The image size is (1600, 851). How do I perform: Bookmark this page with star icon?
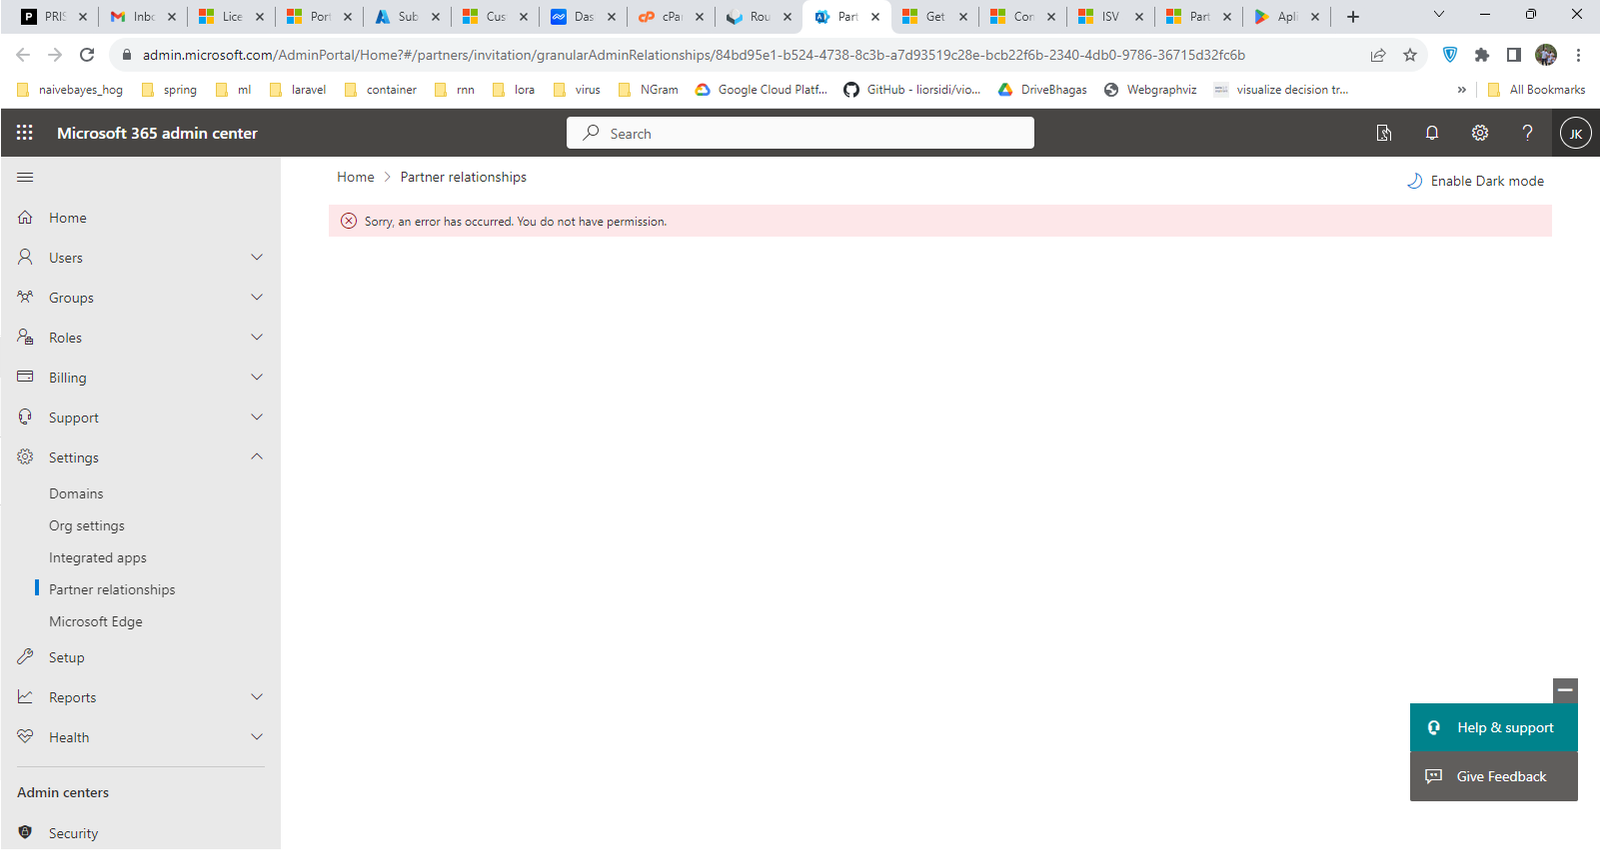[1410, 55]
